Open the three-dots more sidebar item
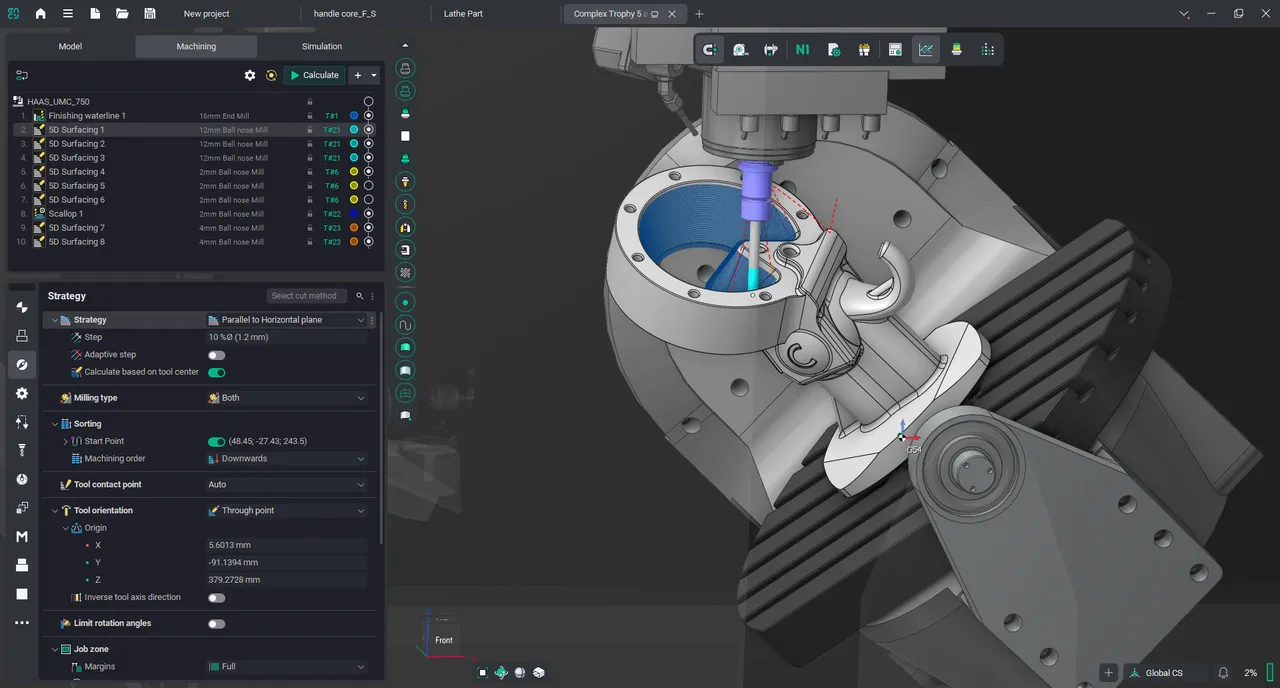This screenshot has width=1280, height=688. [22, 623]
